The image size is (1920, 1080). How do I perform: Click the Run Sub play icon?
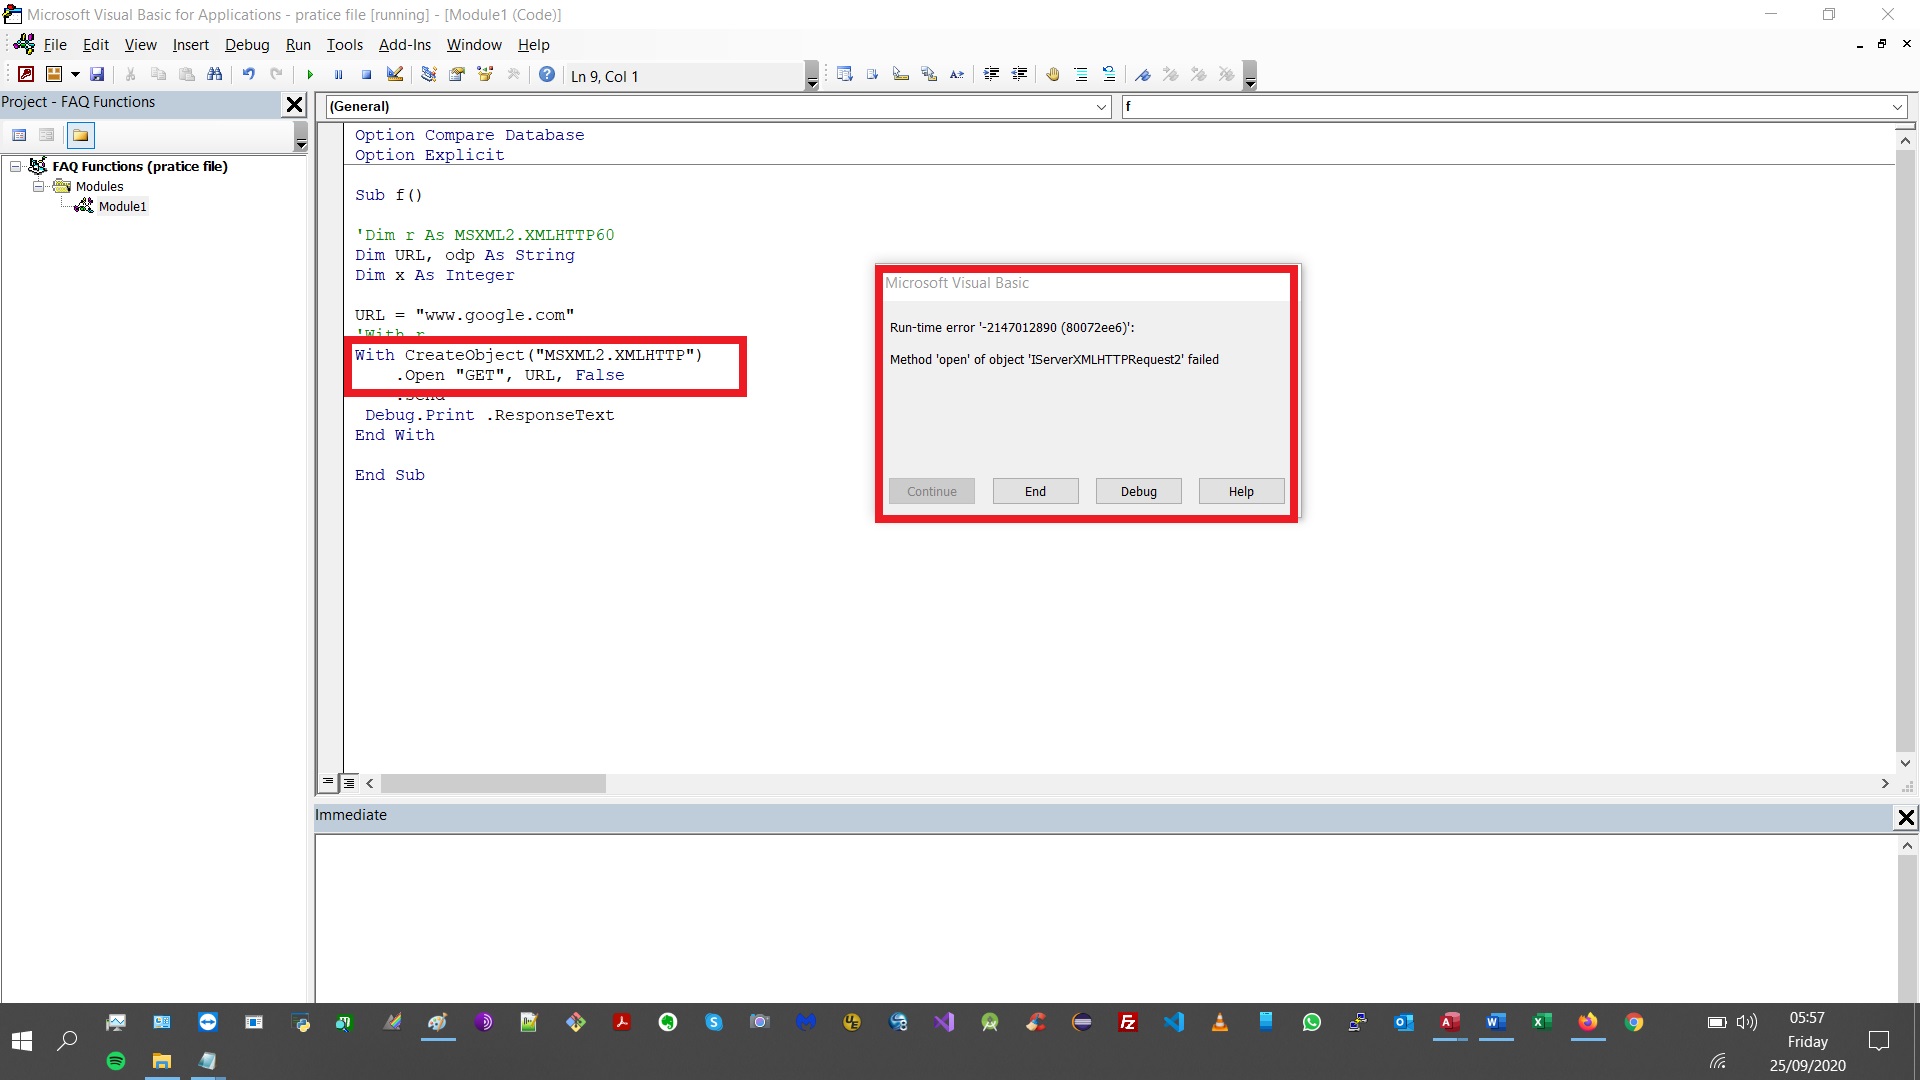coord(310,75)
